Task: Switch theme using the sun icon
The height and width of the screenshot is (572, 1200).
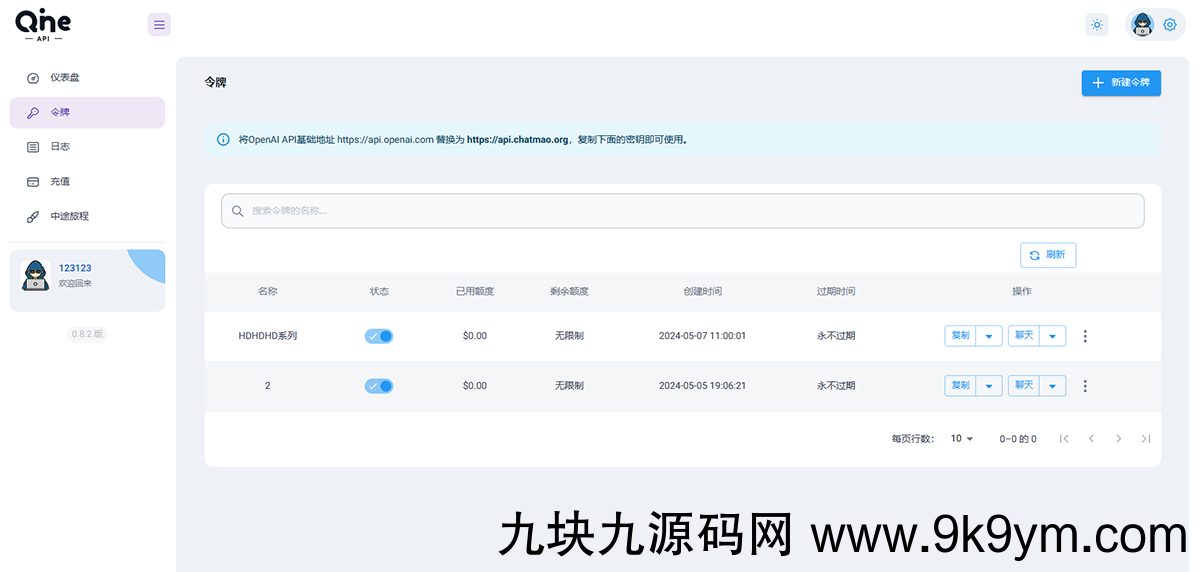Action: click(1097, 25)
